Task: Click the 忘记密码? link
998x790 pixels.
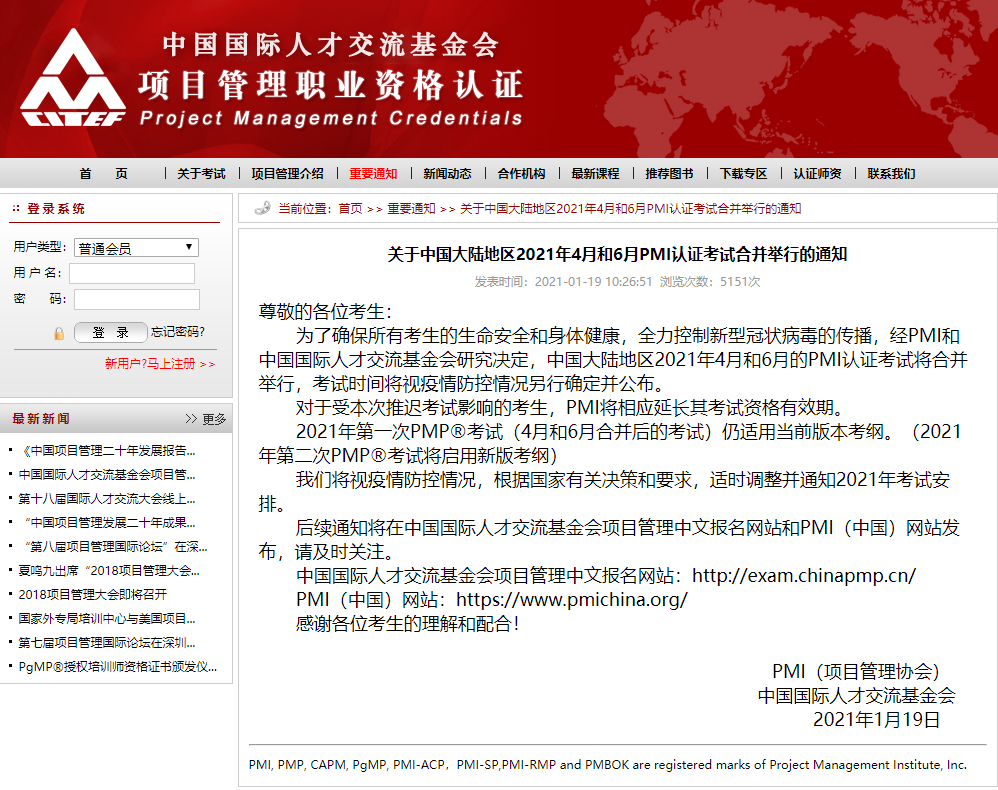Action: (x=178, y=332)
